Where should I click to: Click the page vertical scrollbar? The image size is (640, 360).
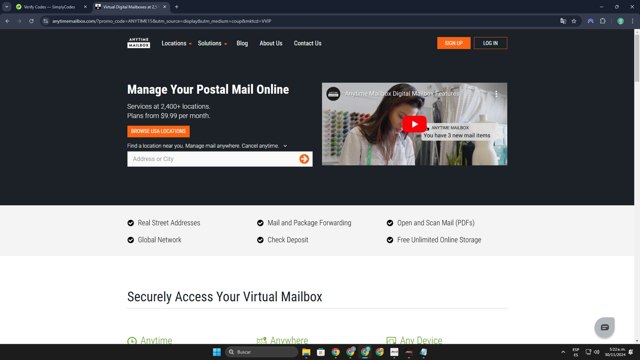coord(637,57)
